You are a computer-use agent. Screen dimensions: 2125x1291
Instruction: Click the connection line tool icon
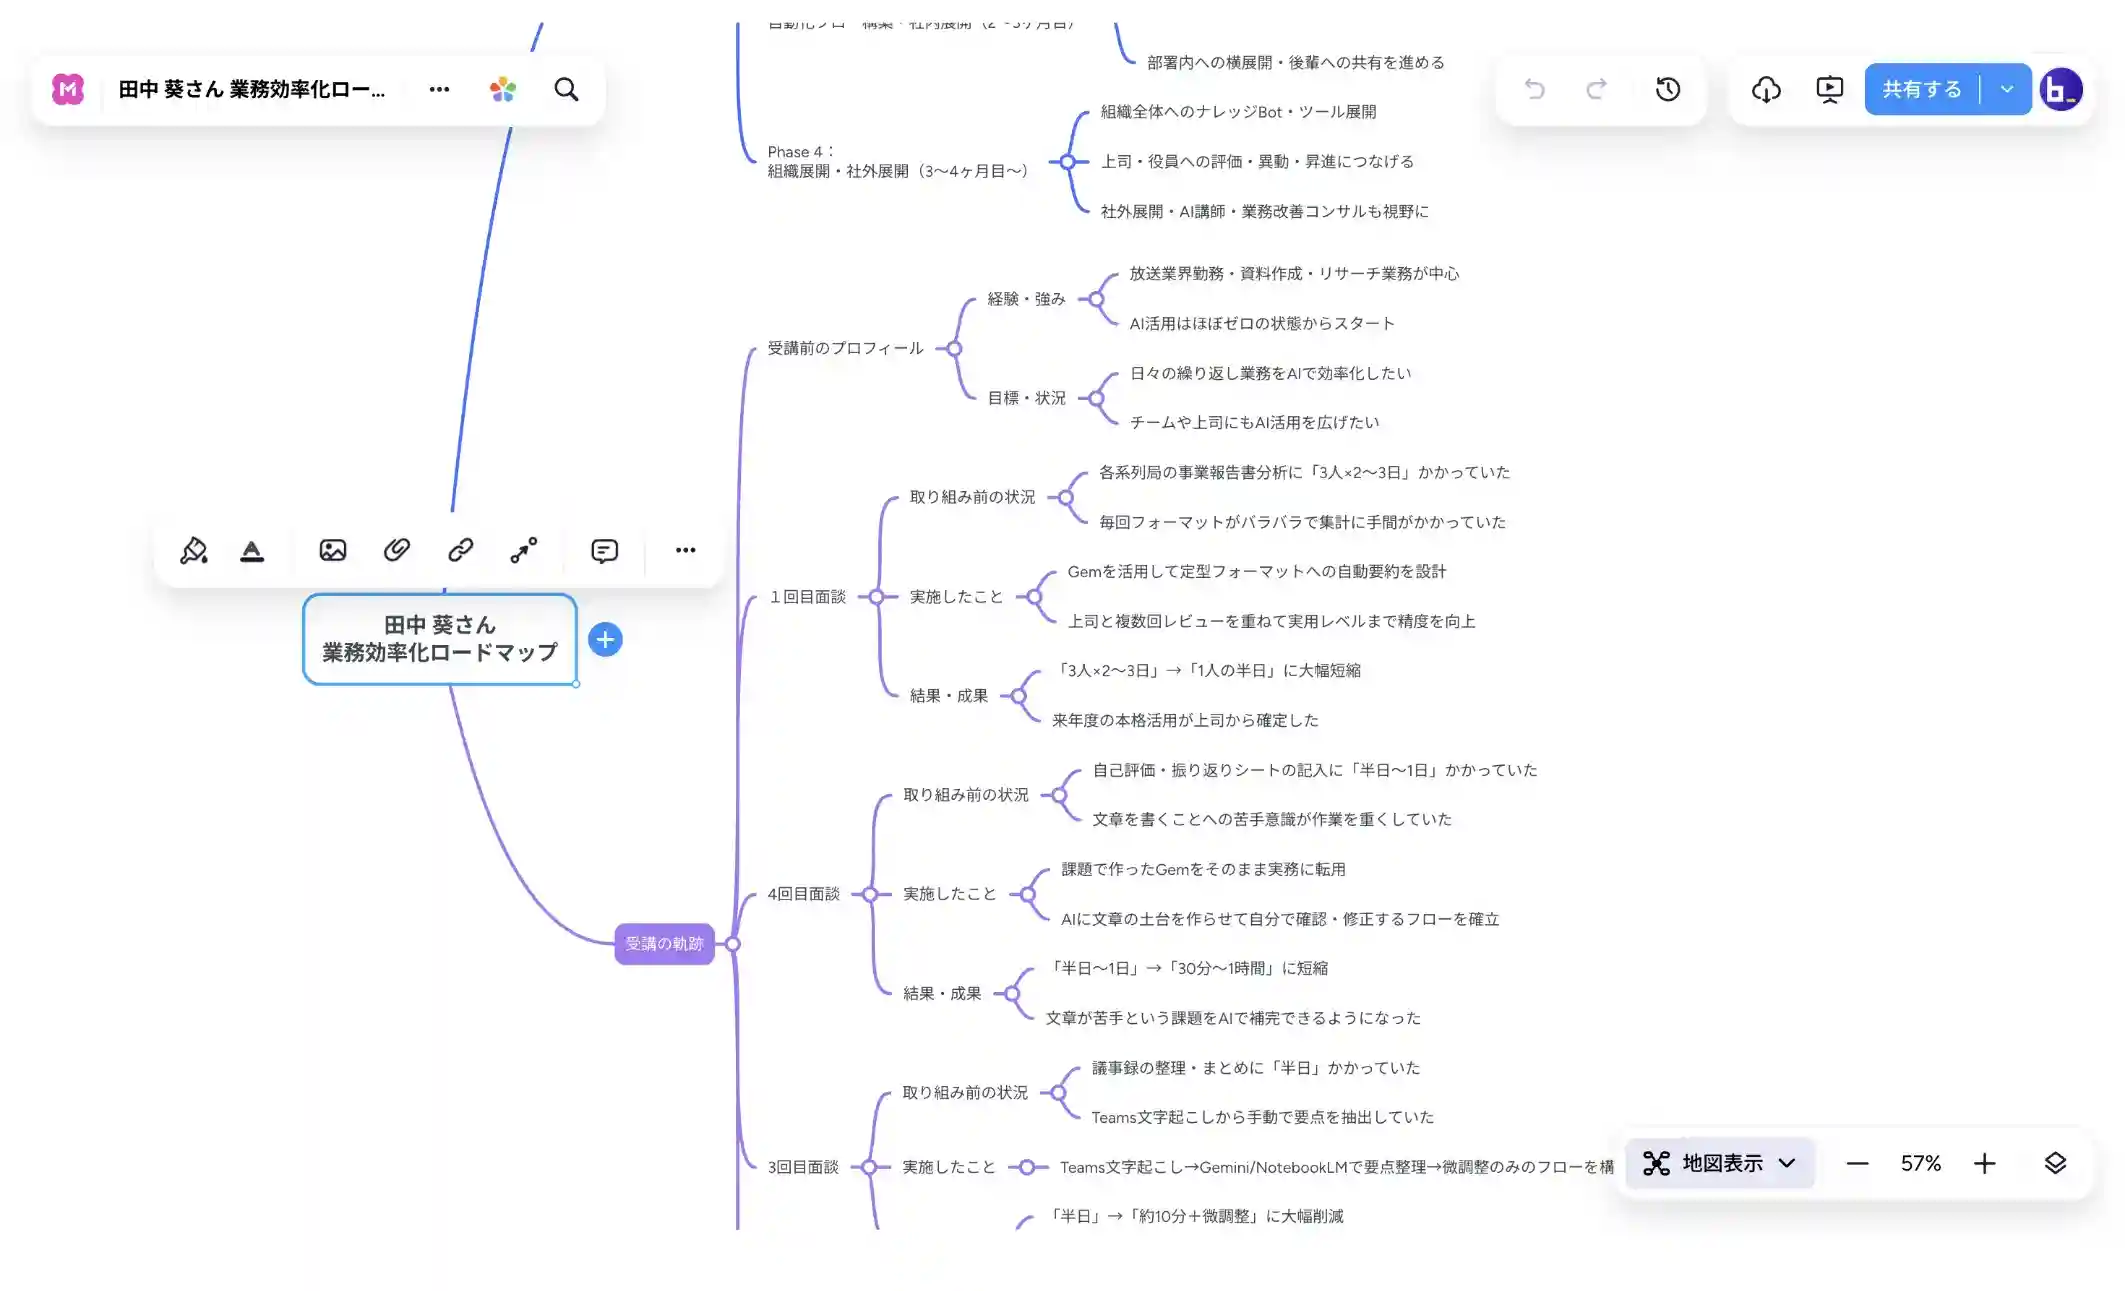(x=524, y=550)
